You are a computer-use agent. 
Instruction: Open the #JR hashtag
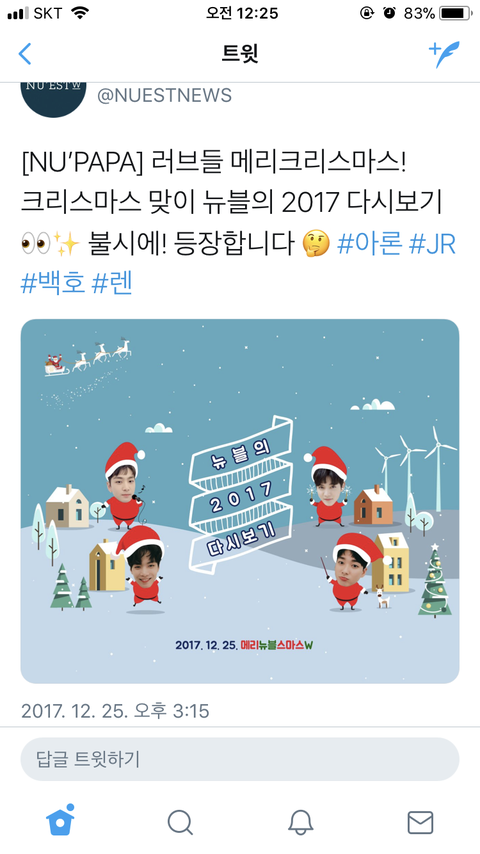432,245
